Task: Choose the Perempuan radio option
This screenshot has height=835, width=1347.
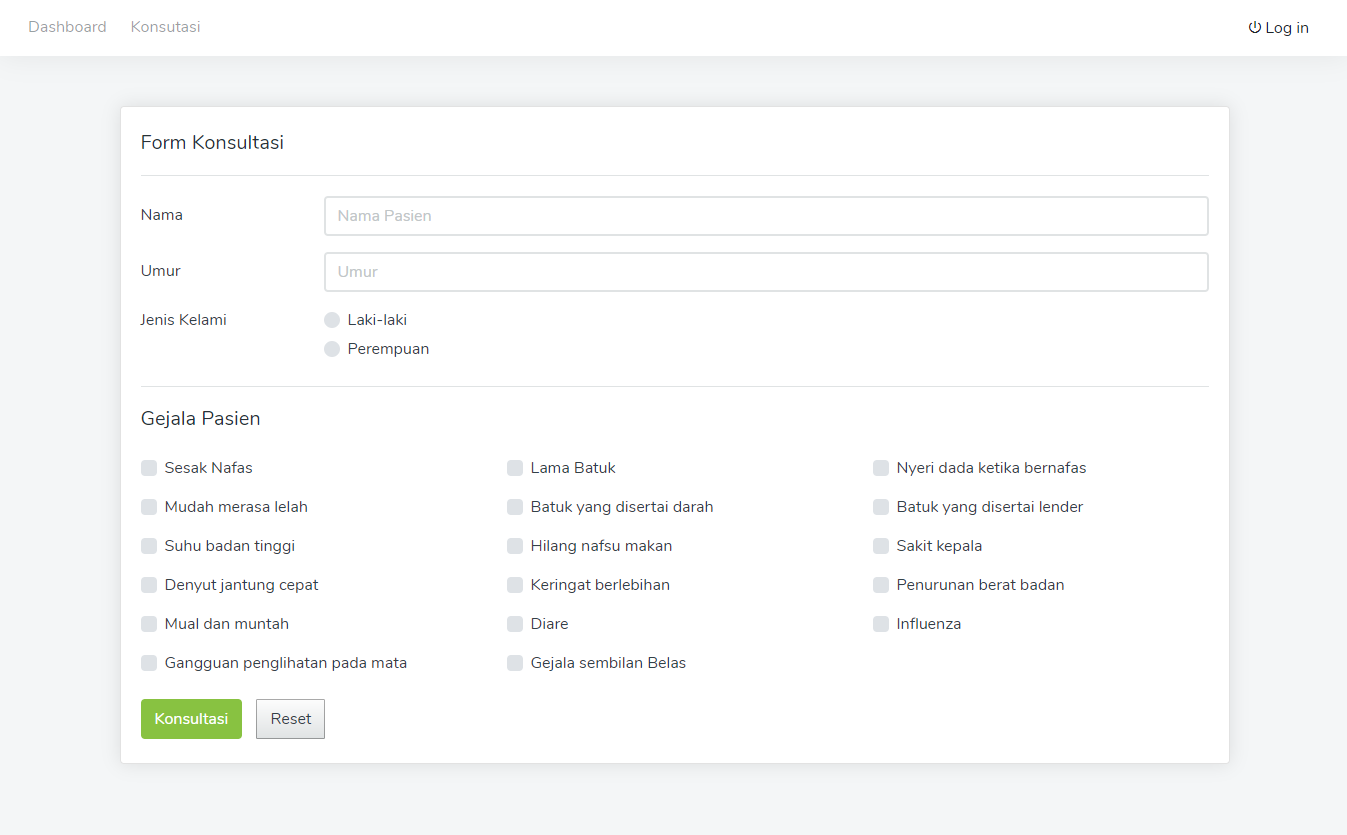Action: pos(332,349)
